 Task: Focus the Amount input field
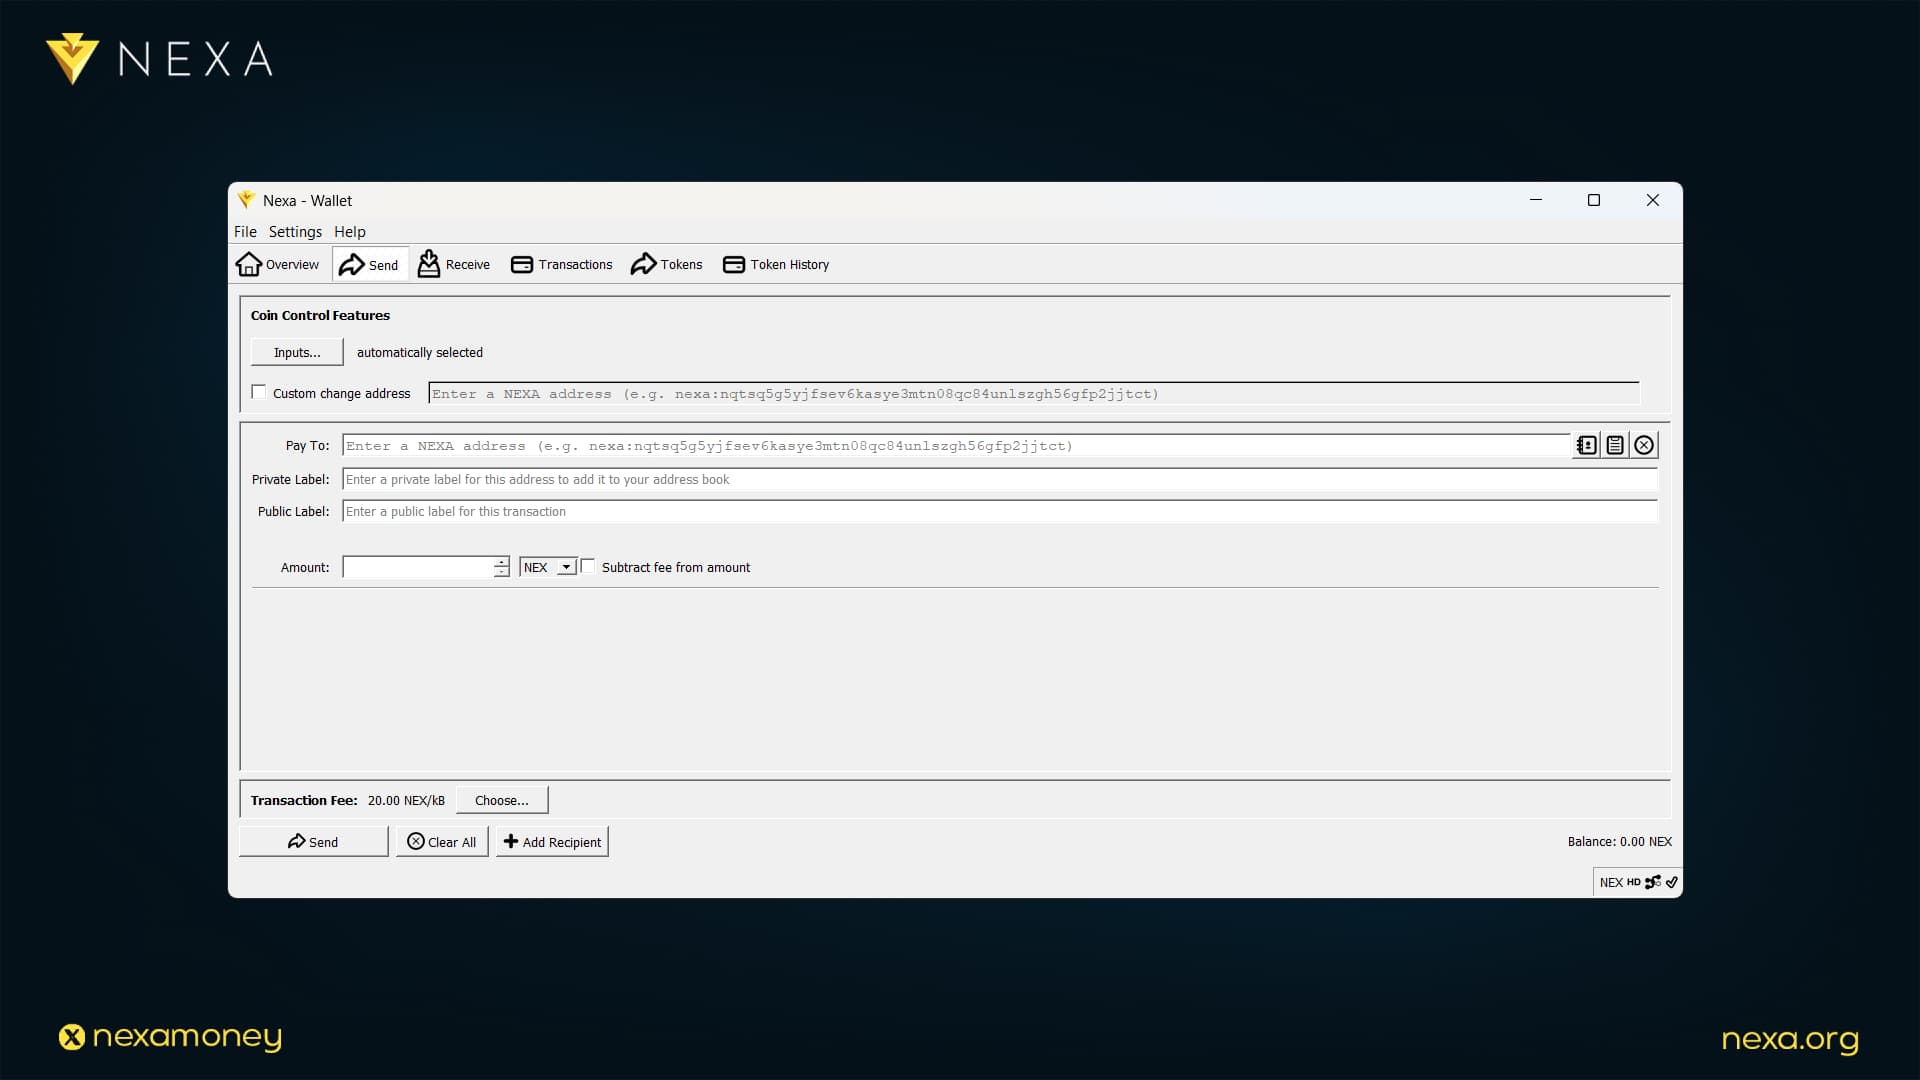[418, 567]
